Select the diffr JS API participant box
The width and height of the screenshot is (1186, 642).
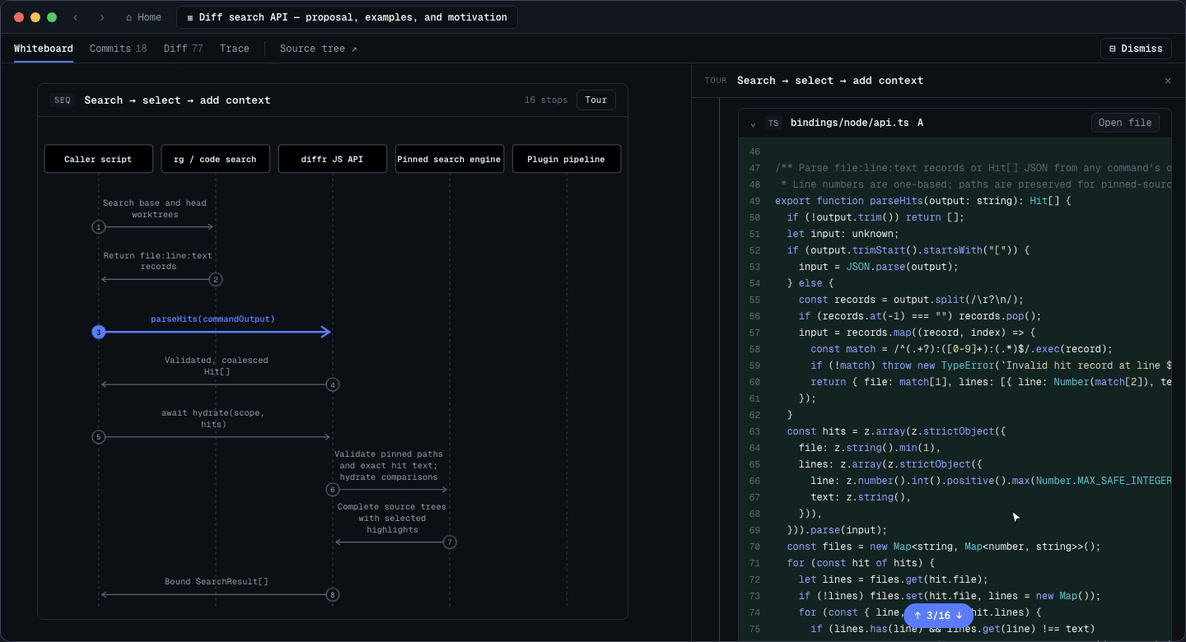click(332, 159)
